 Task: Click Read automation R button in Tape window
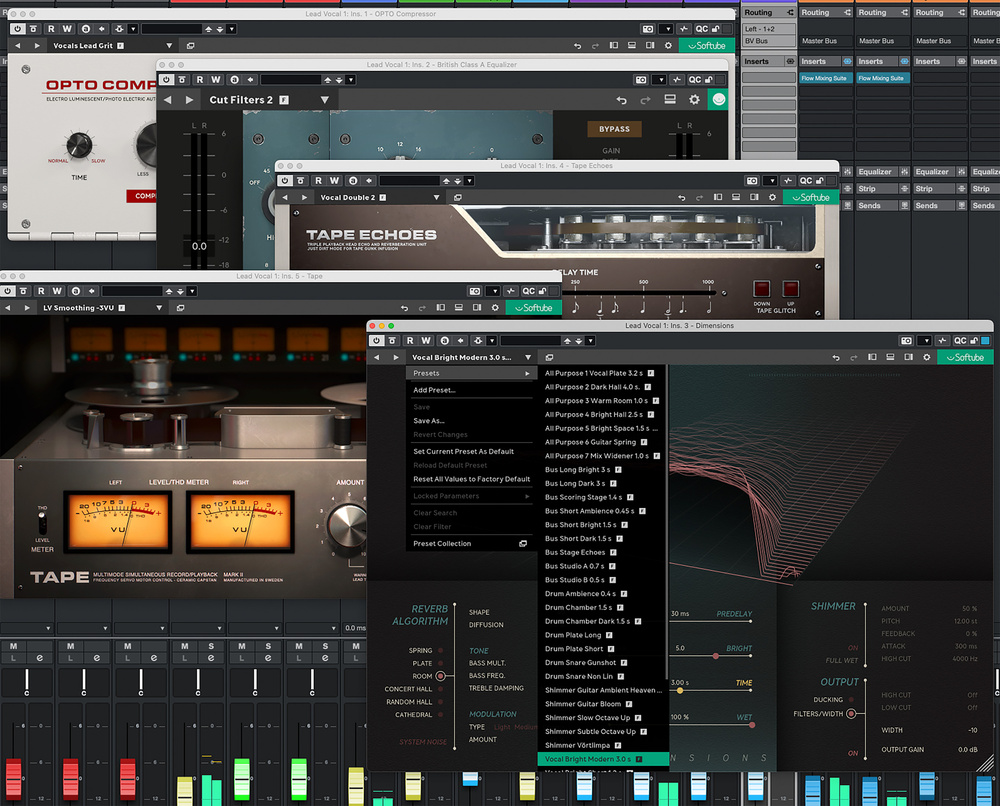41,291
